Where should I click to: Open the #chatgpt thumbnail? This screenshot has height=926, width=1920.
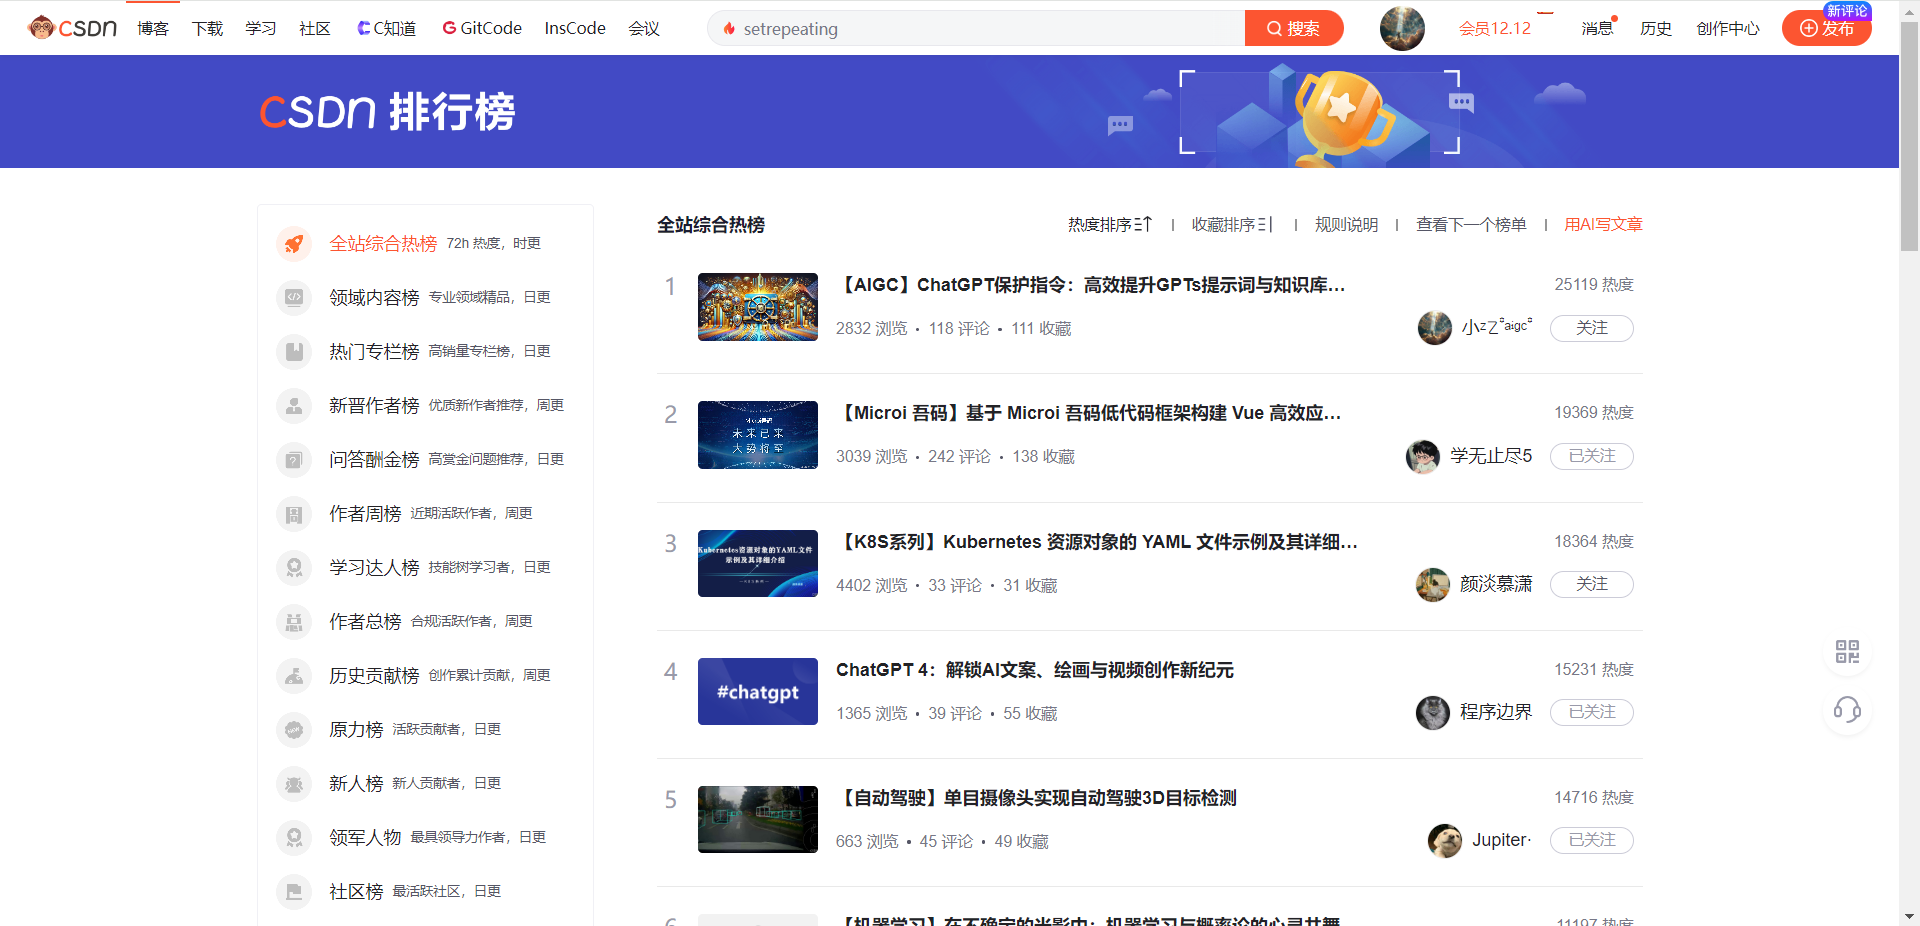(757, 691)
